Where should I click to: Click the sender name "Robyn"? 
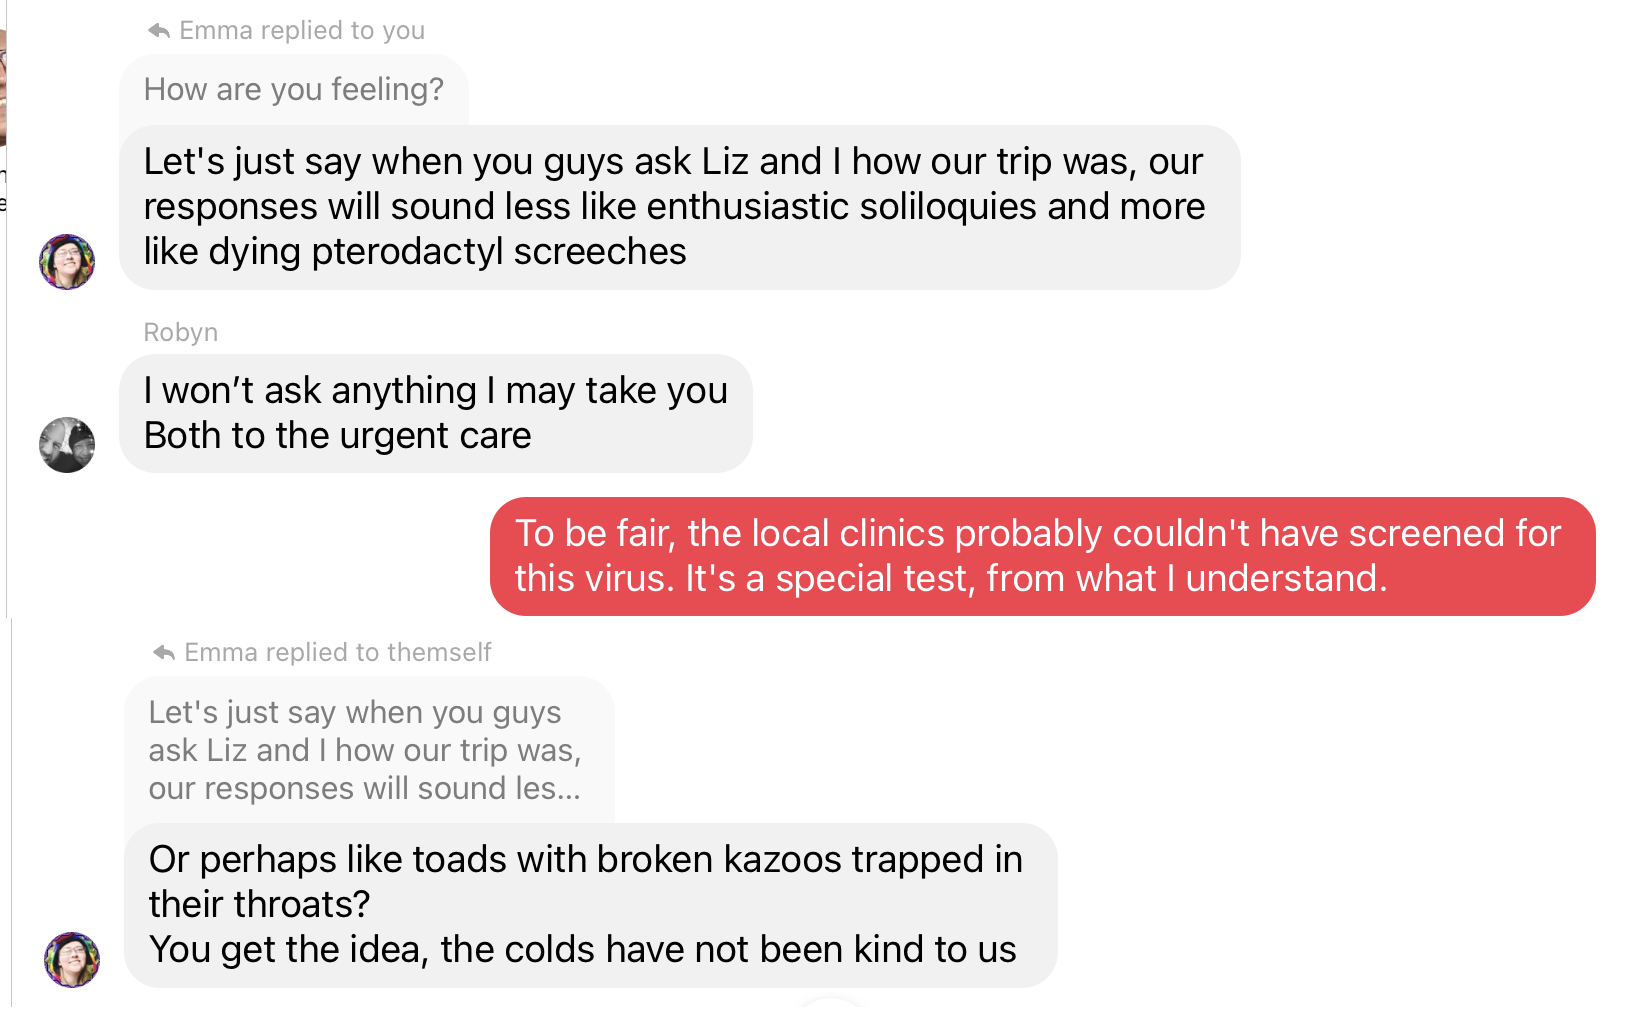click(x=181, y=332)
